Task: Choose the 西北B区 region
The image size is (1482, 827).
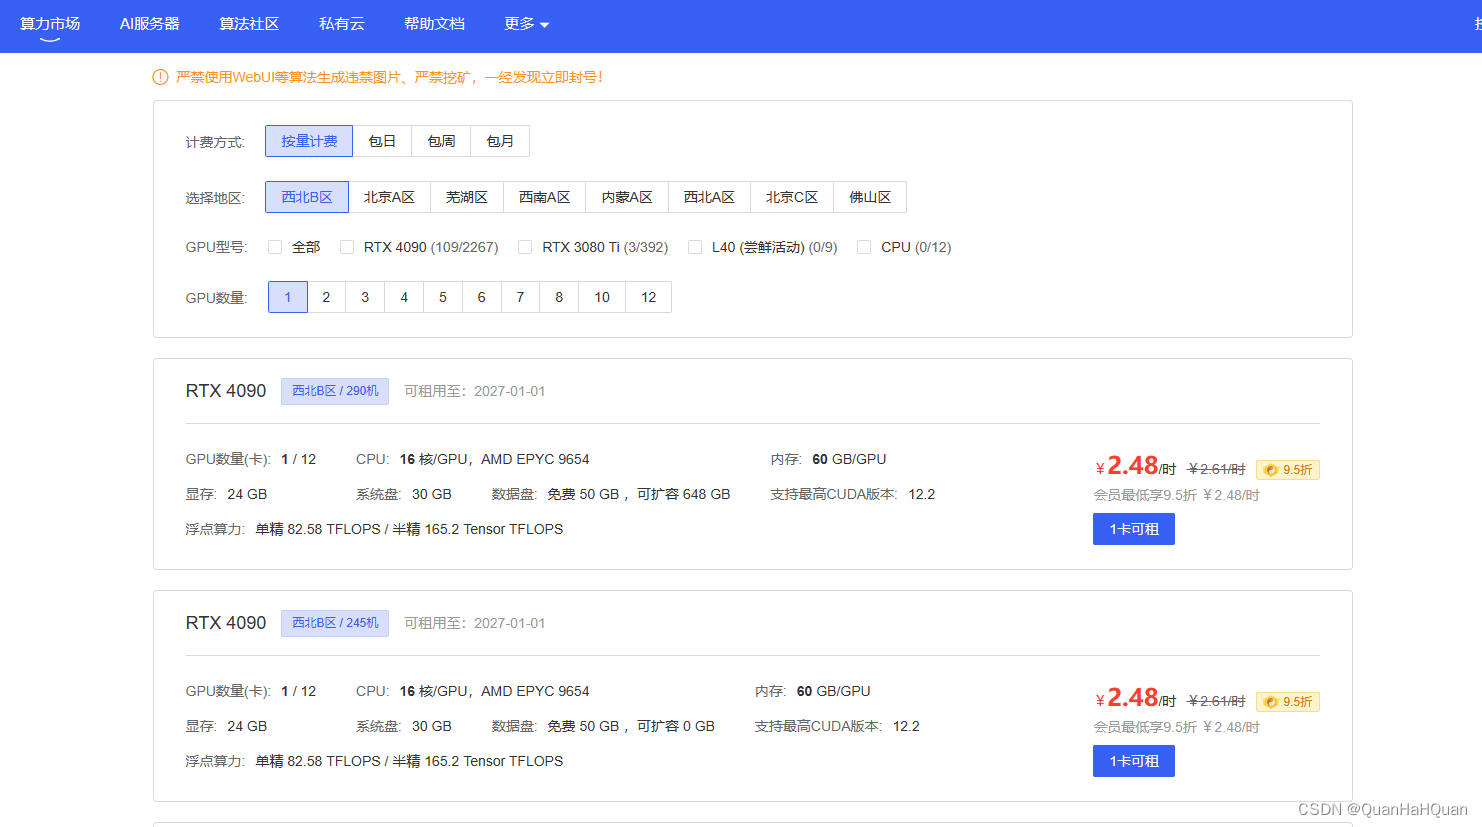Action: pyautogui.click(x=307, y=197)
